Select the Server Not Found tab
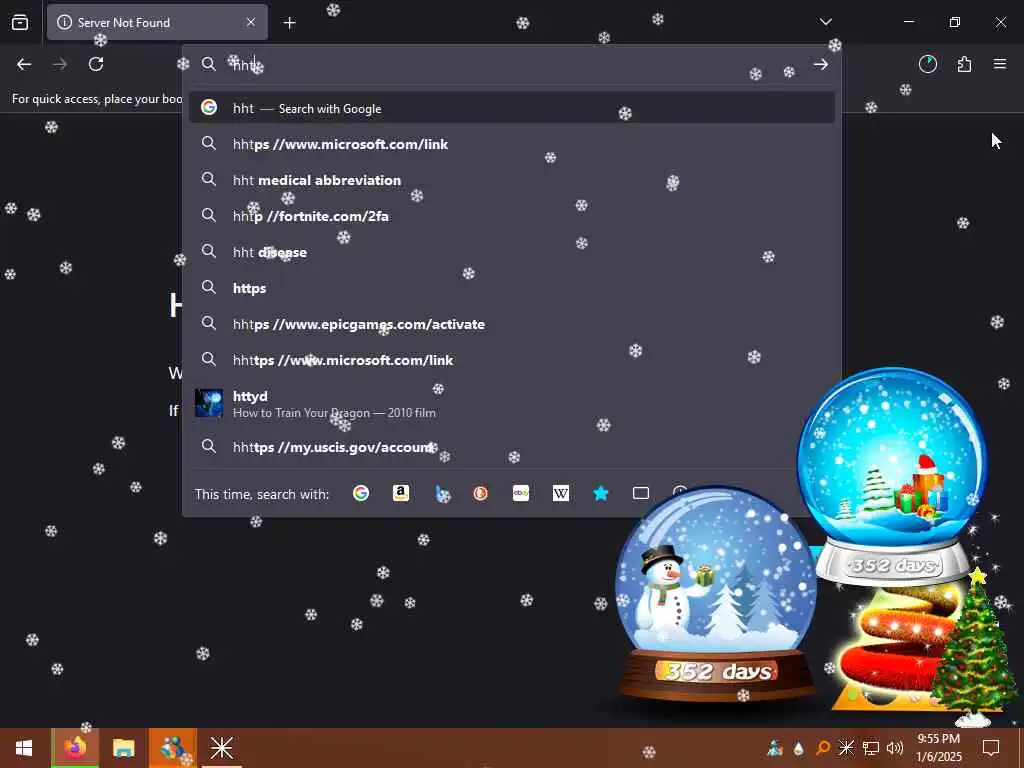 pos(157,22)
